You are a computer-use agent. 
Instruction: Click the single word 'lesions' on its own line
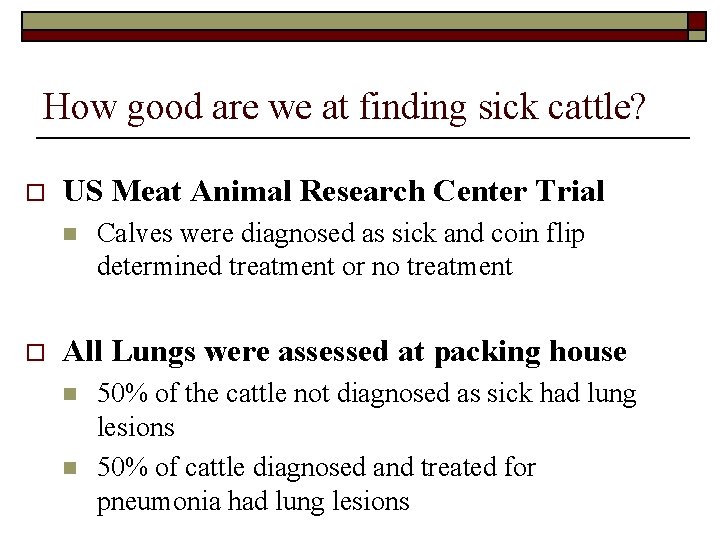(x=136, y=427)
